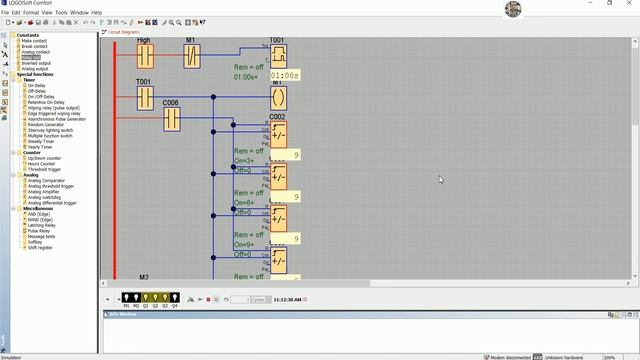The image size is (640, 360).
Task: Click the Delete (X) toolbar icon
Action: coord(76,22)
